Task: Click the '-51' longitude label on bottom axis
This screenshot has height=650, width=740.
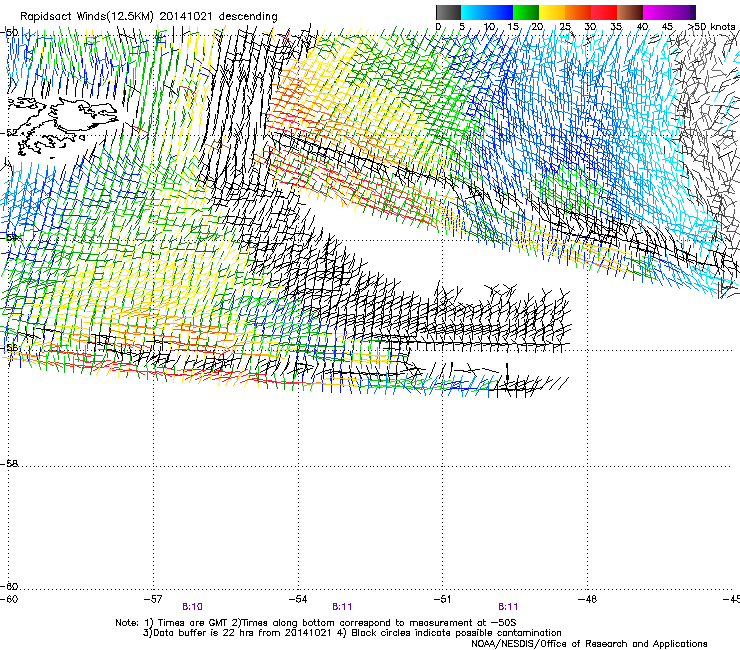Action: coord(443,599)
